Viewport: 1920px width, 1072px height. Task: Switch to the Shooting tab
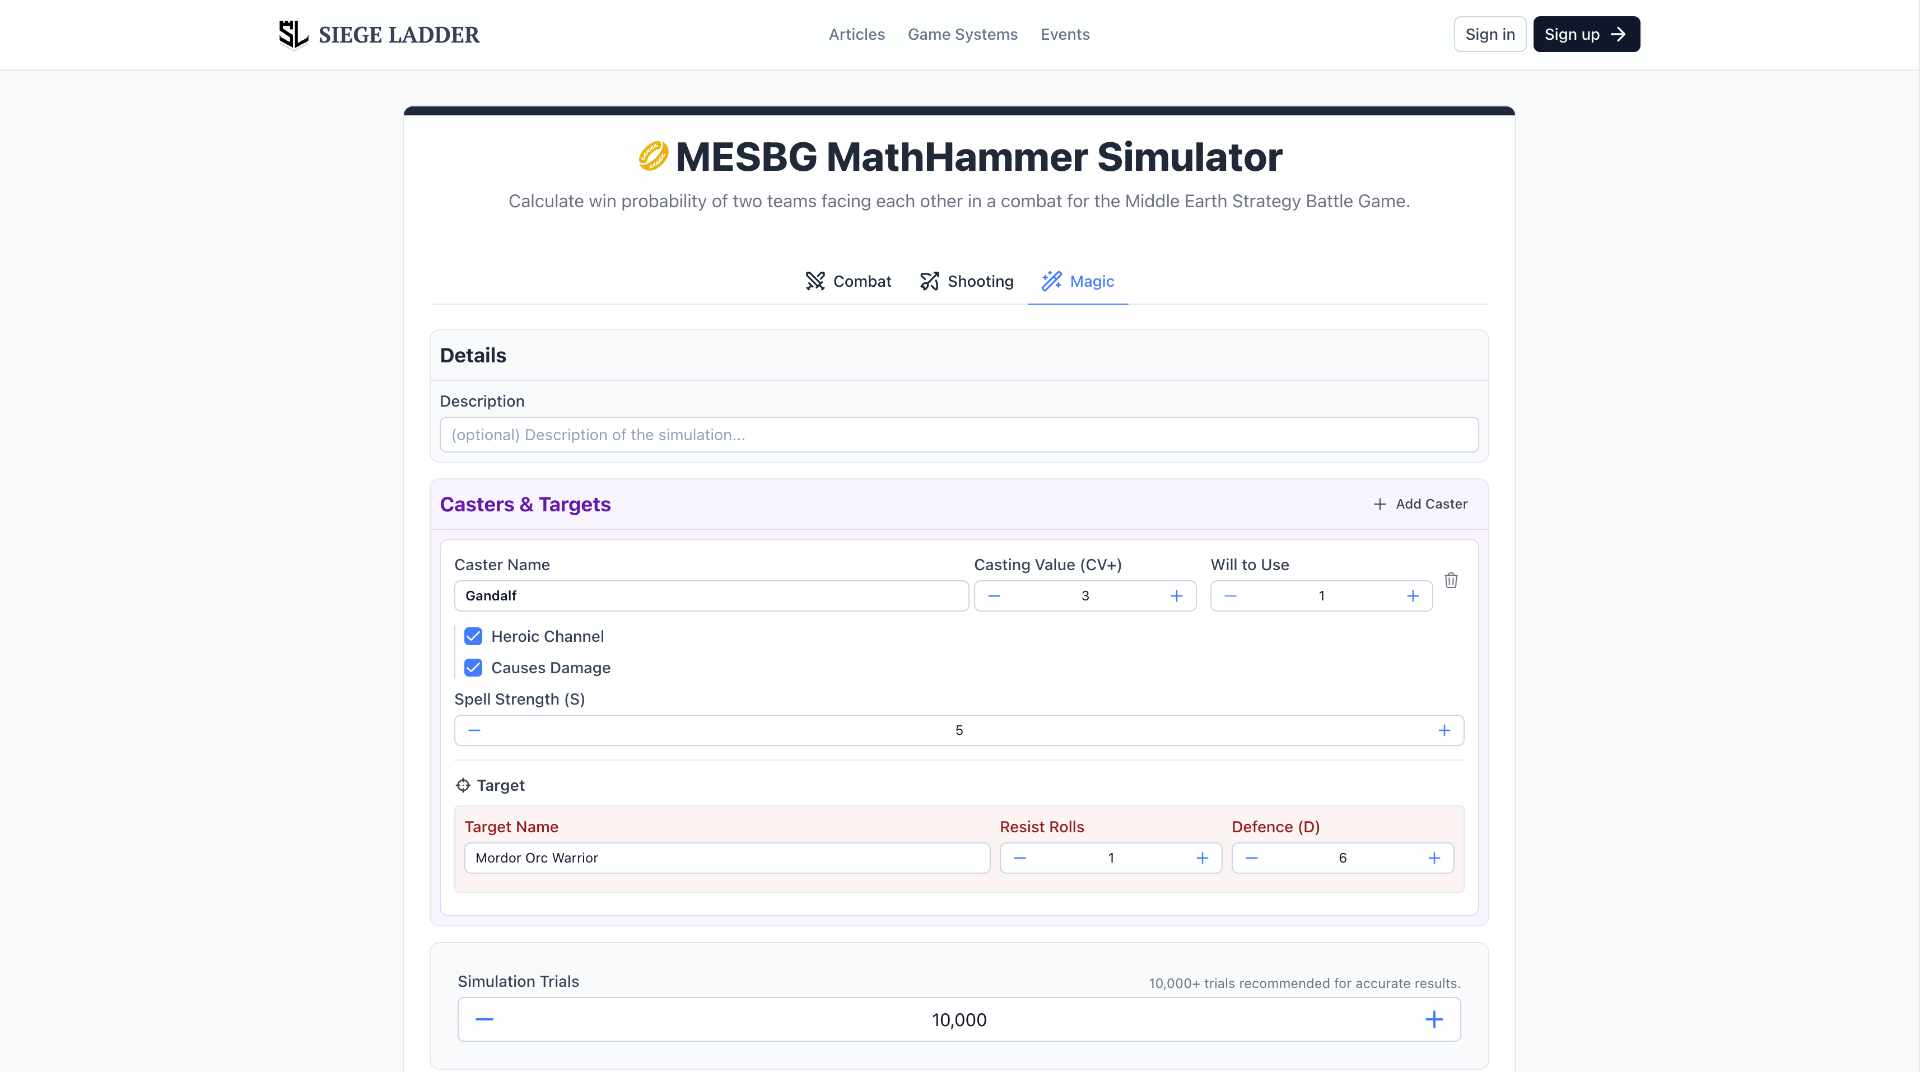pos(966,282)
